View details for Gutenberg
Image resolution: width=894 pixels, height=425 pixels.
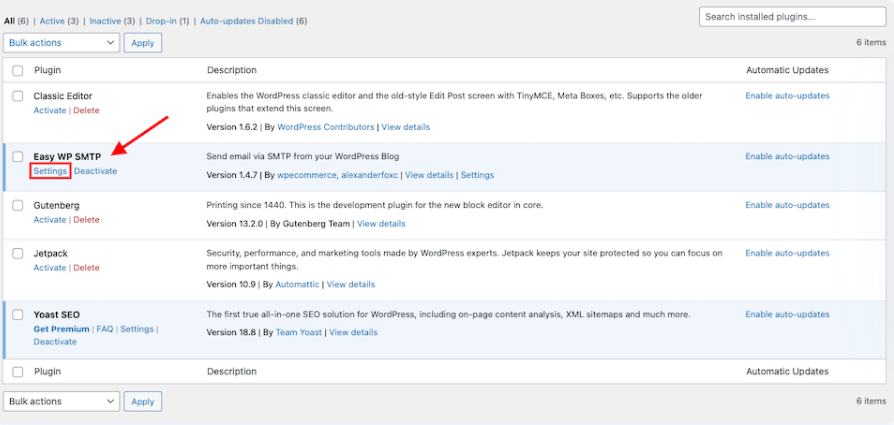tap(381, 224)
